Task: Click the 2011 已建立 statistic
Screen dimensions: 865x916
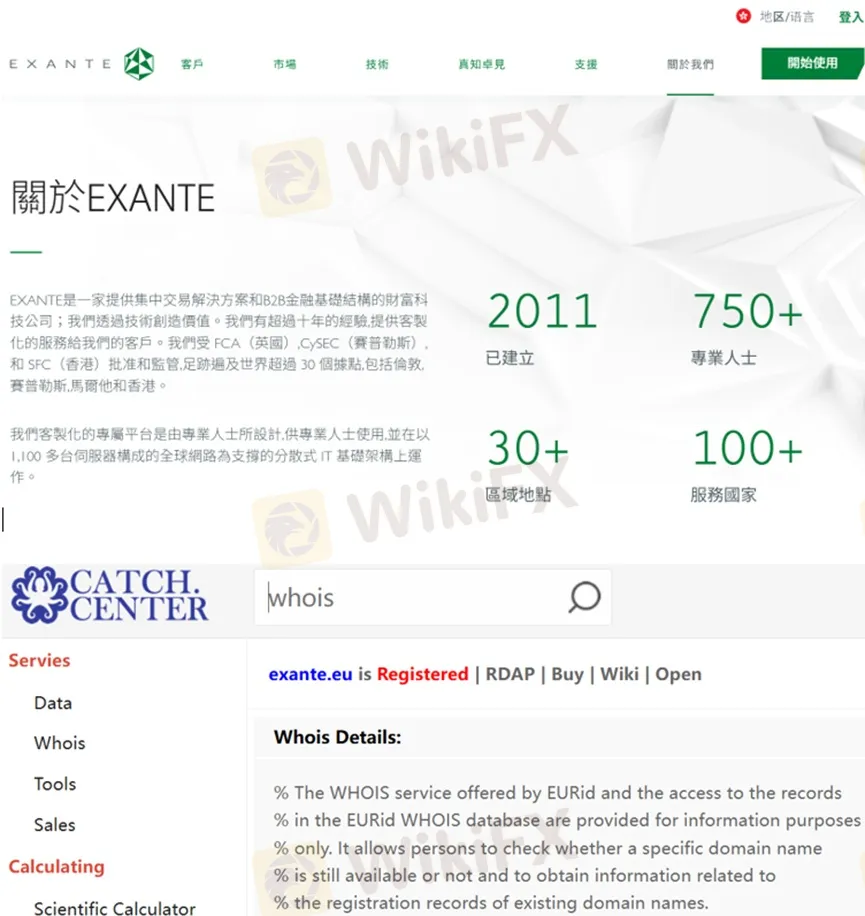Action: (x=542, y=328)
